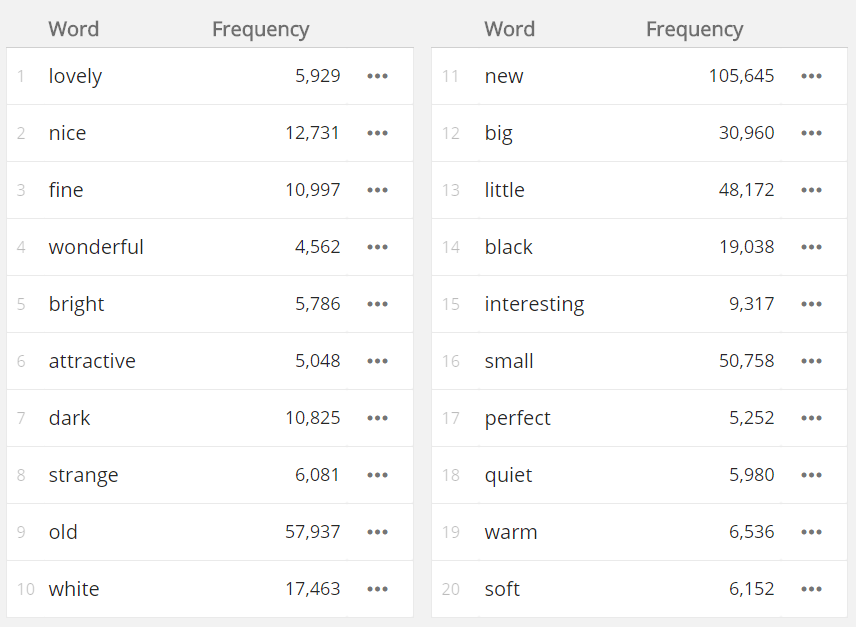The height and width of the screenshot is (627, 856).
Task: Open the options menu for 'lovely'
Action: click(x=377, y=76)
